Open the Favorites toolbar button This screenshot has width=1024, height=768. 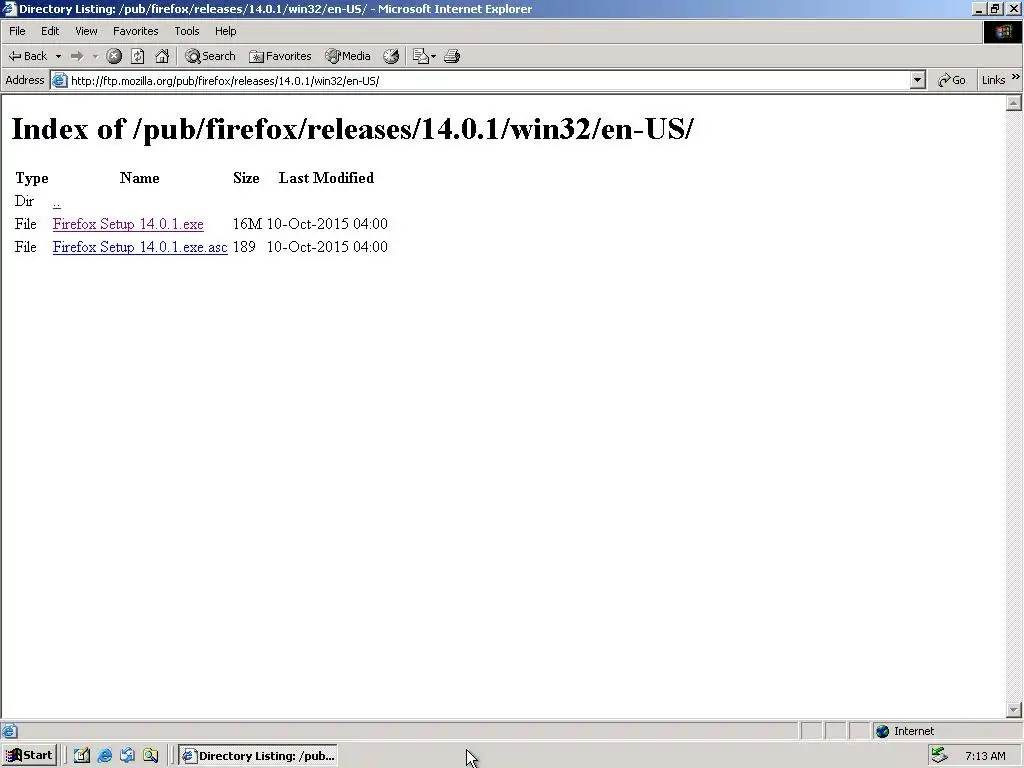pyautogui.click(x=280, y=56)
